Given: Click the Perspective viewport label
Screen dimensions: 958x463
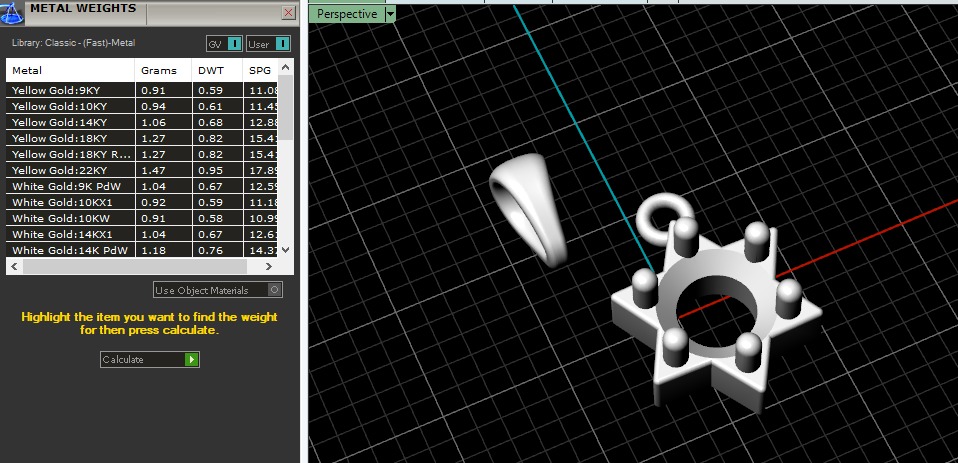Looking at the screenshot, I should (347, 14).
